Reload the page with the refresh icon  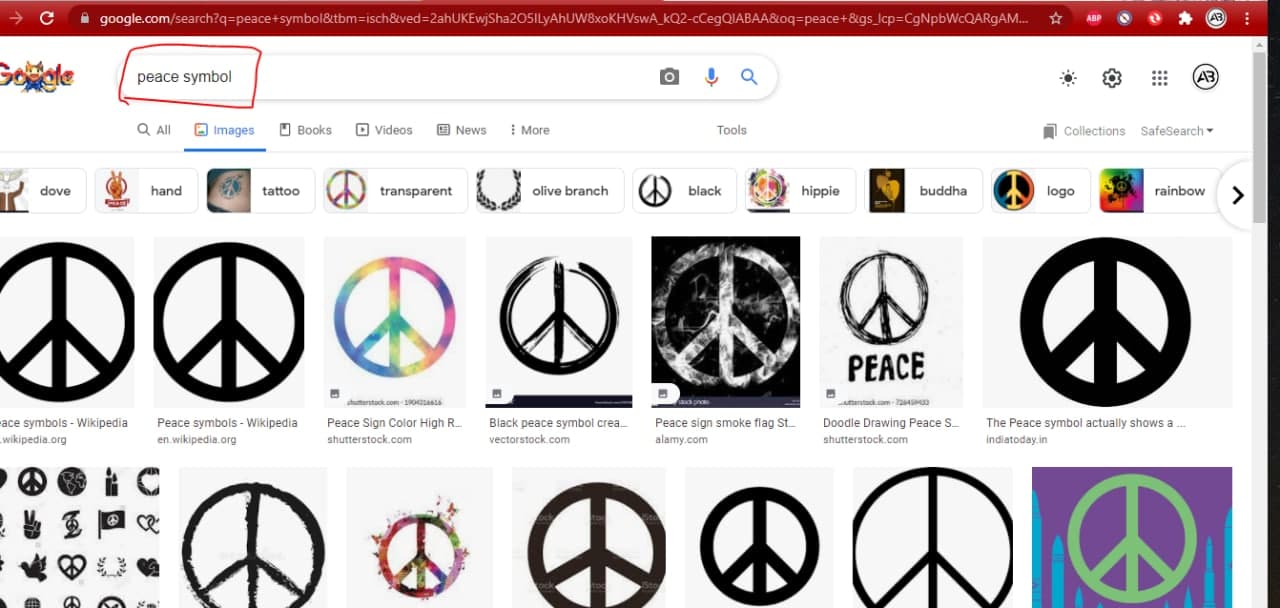click(x=47, y=18)
